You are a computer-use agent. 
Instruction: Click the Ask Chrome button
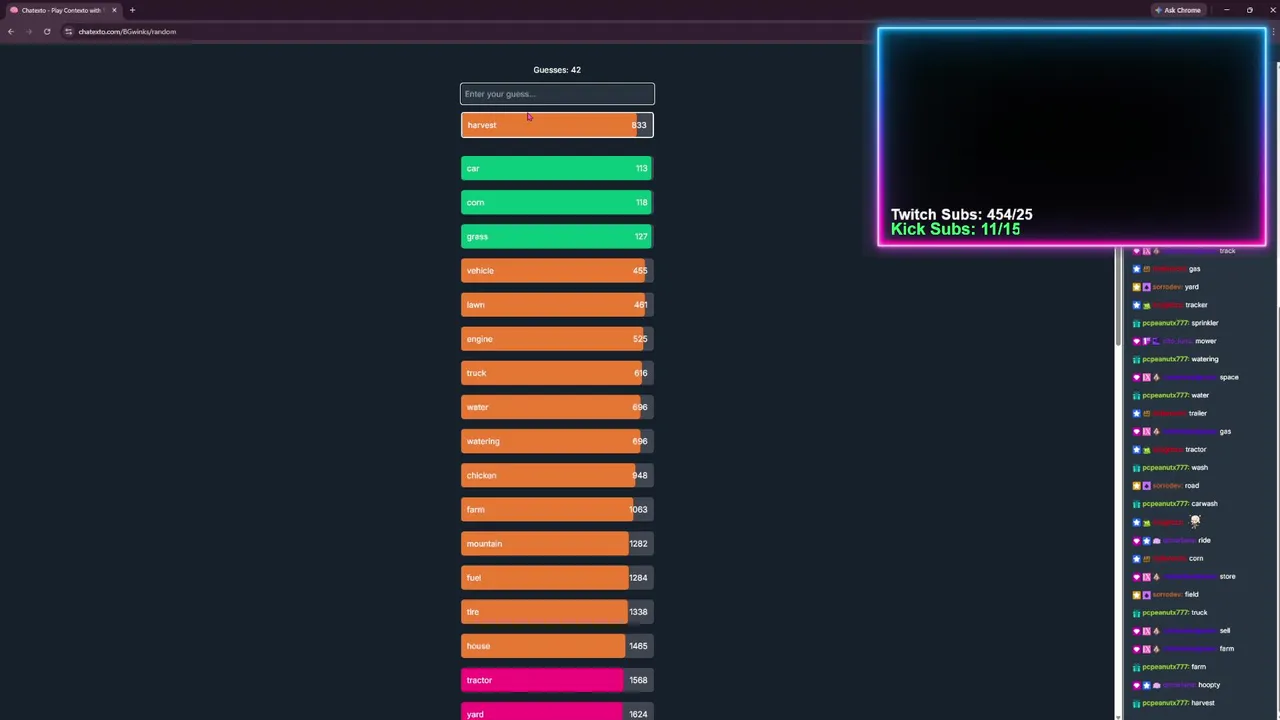(1178, 10)
